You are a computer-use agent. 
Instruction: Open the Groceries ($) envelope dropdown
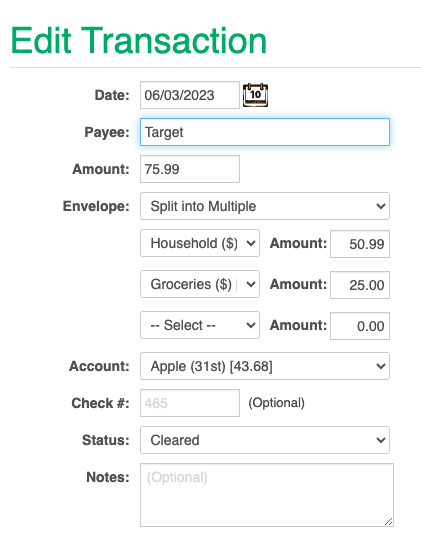[200, 284]
